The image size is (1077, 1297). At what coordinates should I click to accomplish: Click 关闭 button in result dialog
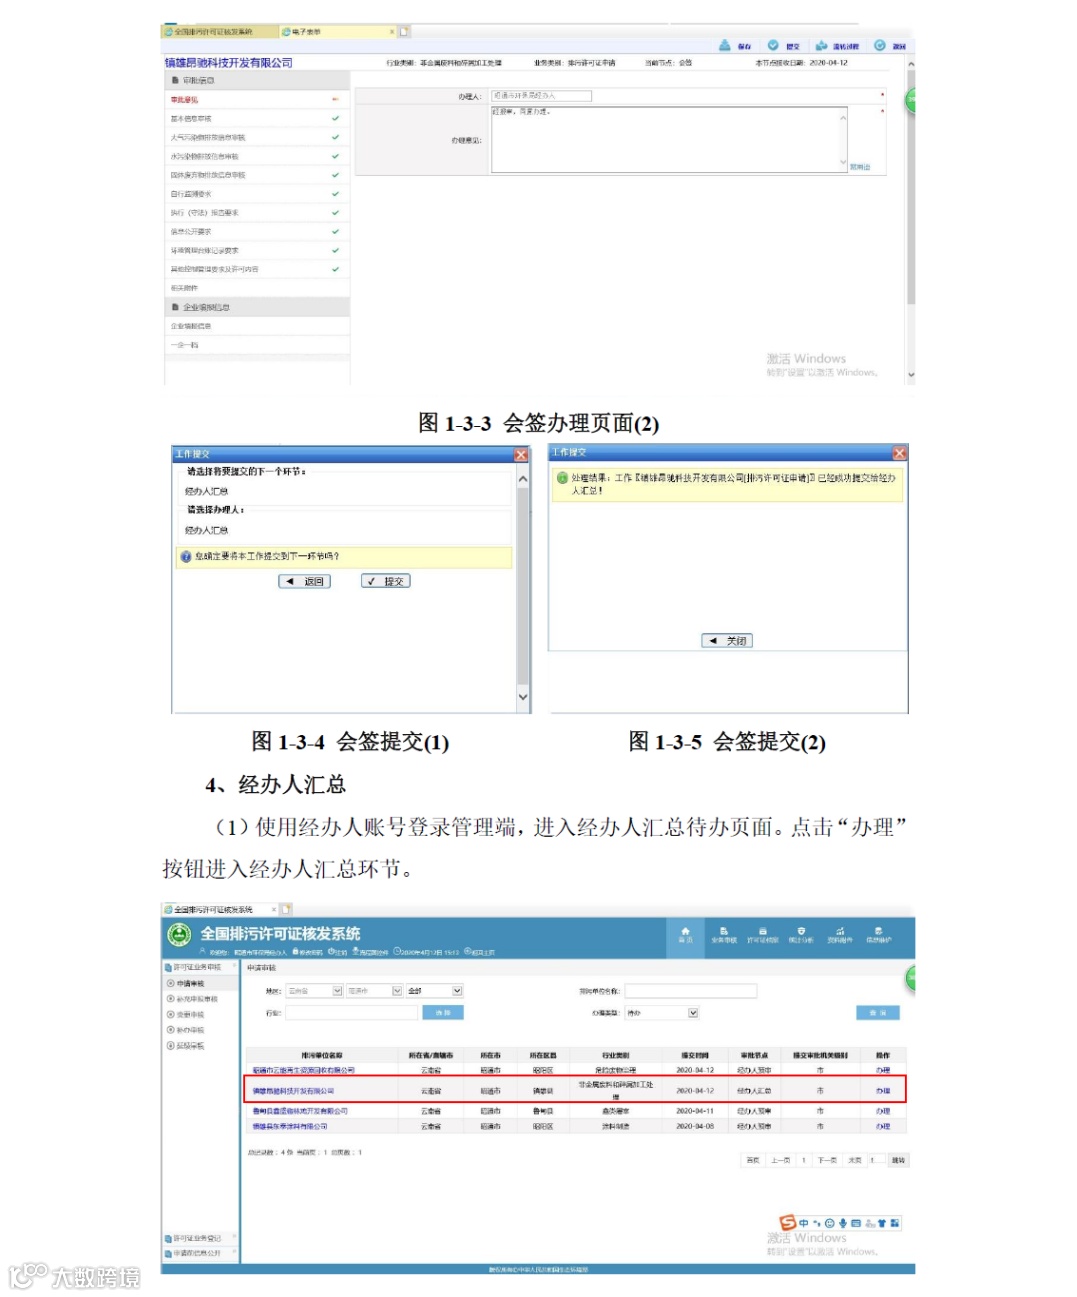(727, 641)
